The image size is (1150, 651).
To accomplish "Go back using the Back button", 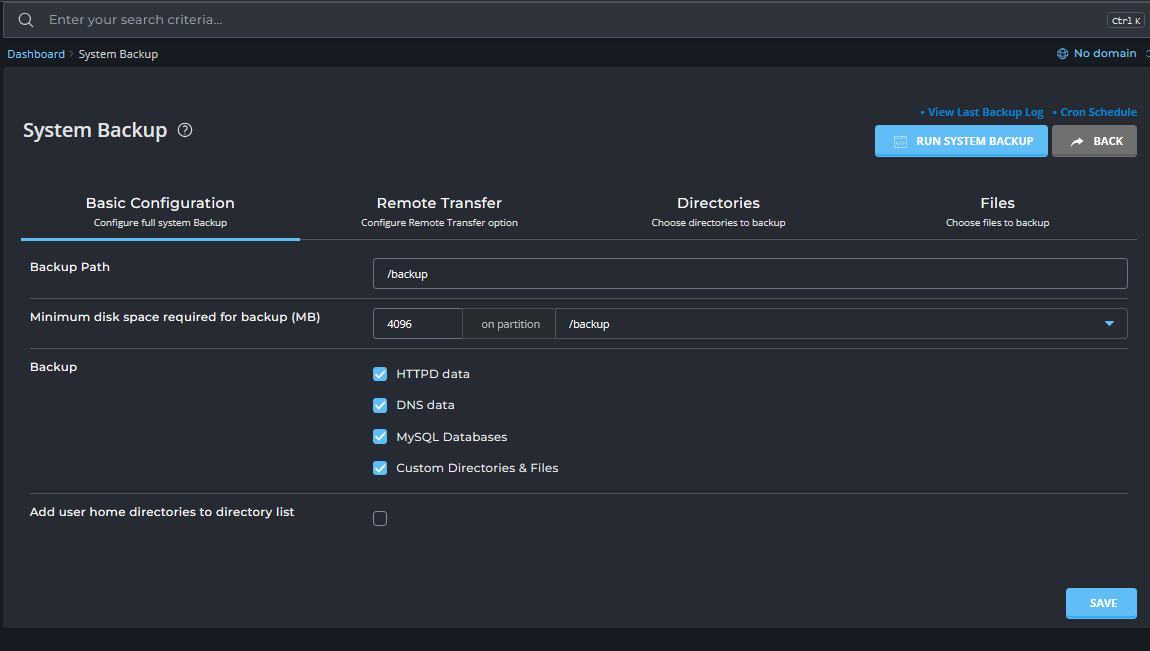I will click(1094, 141).
